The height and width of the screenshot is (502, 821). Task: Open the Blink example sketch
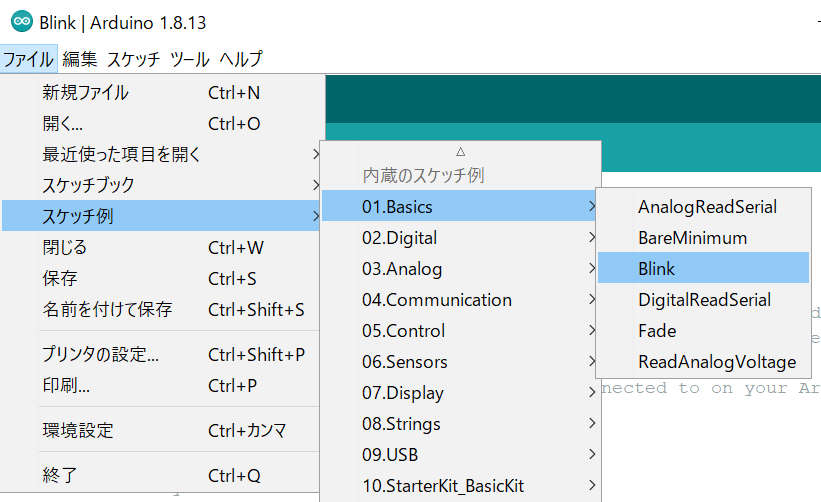pos(703,268)
